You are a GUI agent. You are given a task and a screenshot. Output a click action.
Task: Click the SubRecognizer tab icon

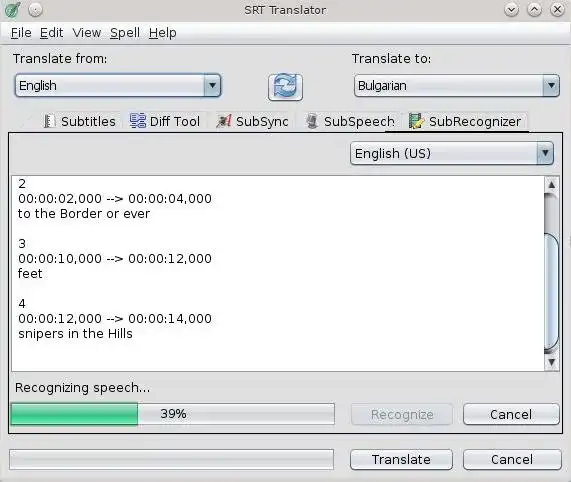pos(416,121)
